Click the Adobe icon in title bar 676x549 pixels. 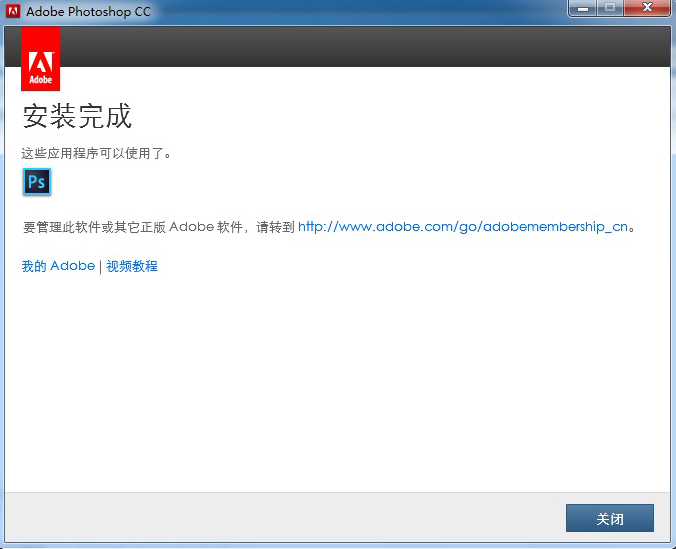(13, 11)
